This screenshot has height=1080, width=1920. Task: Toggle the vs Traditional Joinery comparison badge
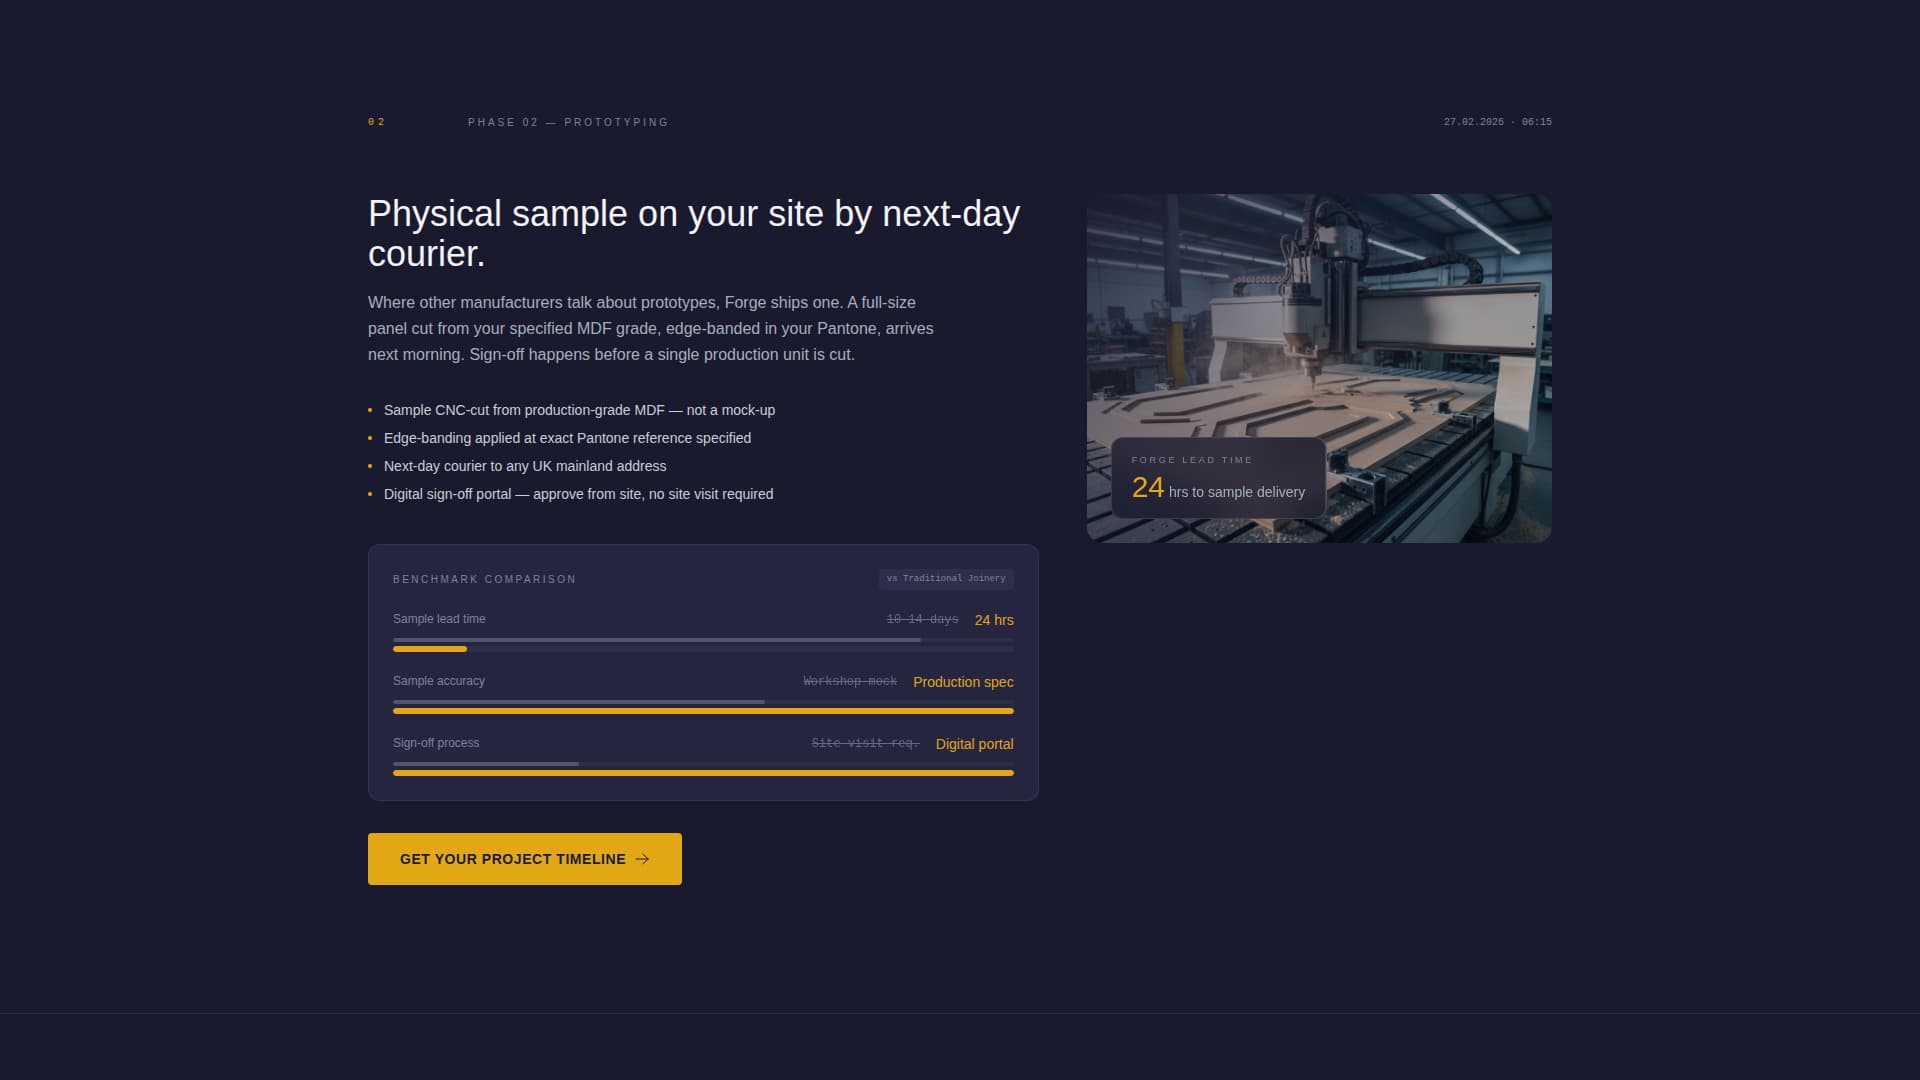946,579
